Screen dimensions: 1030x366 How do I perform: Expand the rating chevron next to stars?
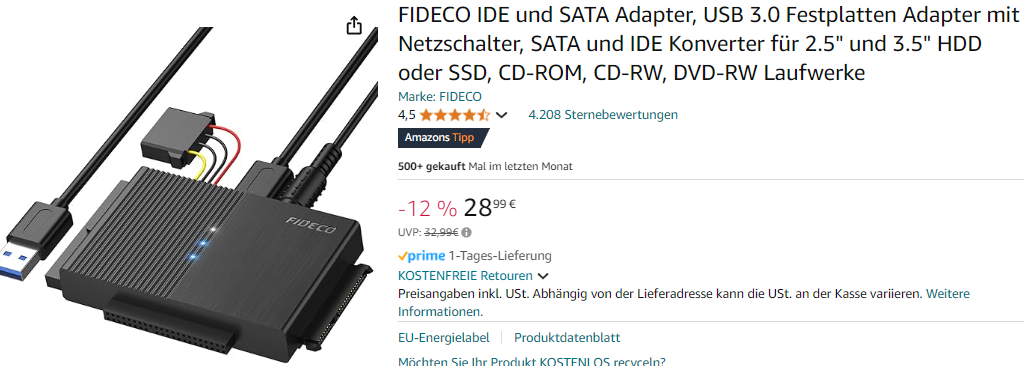click(501, 116)
